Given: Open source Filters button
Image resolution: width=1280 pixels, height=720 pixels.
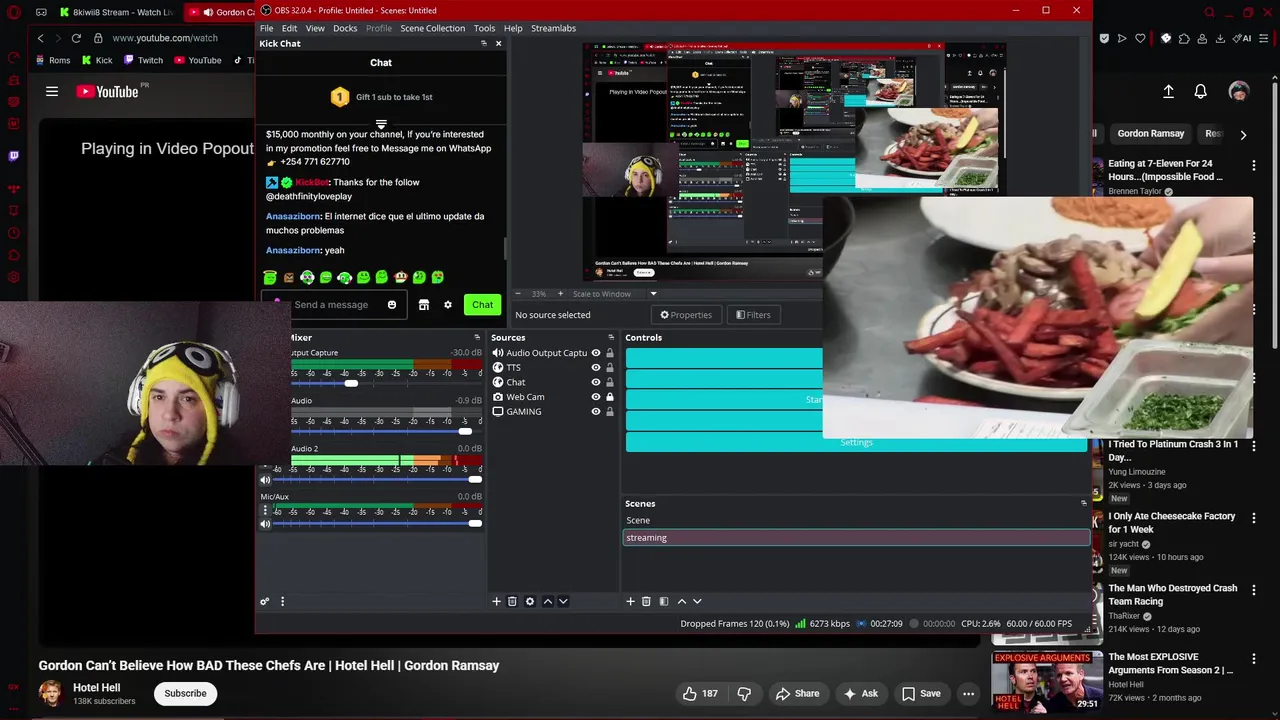Looking at the screenshot, I should click(x=753, y=315).
